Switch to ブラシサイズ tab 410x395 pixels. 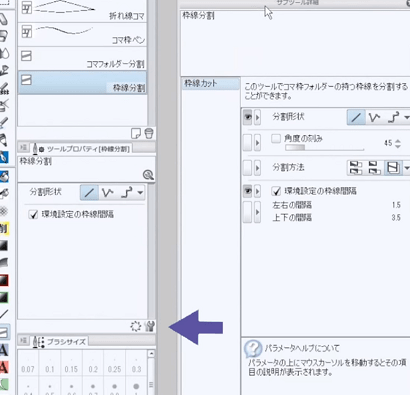pyautogui.click(x=59, y=341)
